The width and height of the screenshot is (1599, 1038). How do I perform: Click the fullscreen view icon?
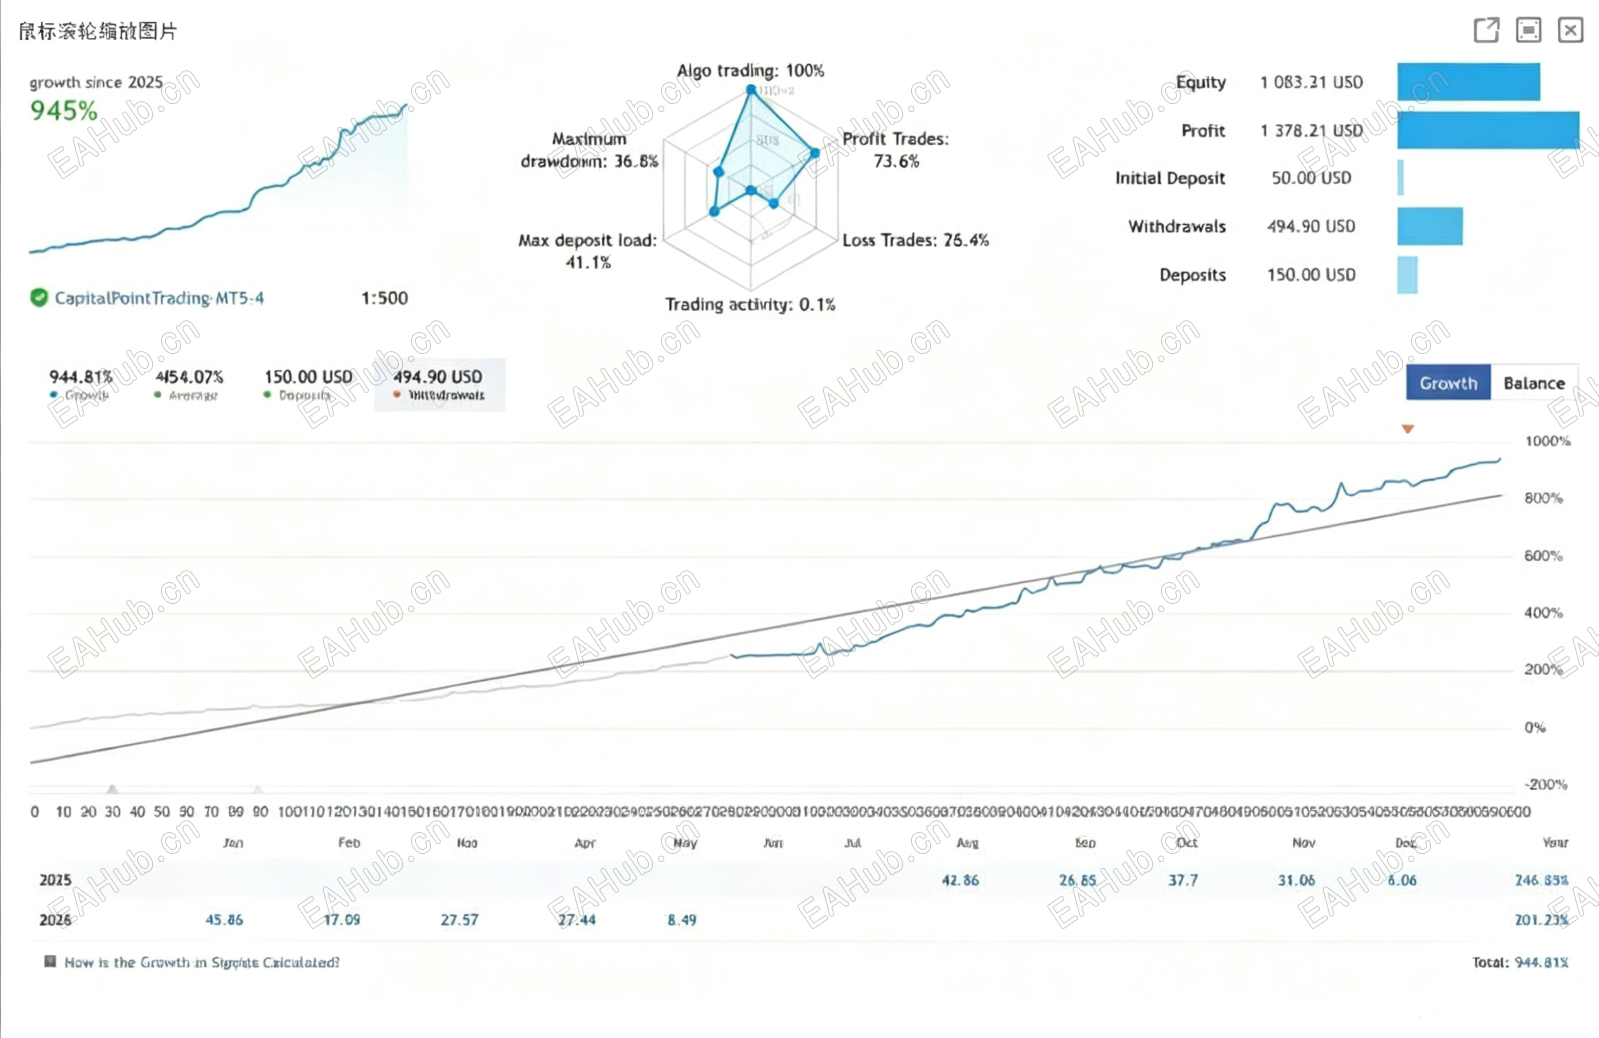(1528, 30)
